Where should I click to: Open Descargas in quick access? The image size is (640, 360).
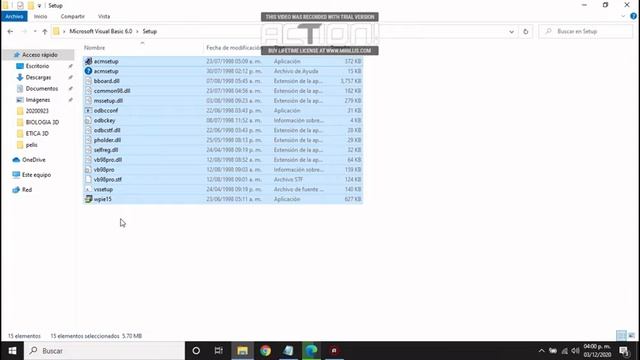click(38, 77)
